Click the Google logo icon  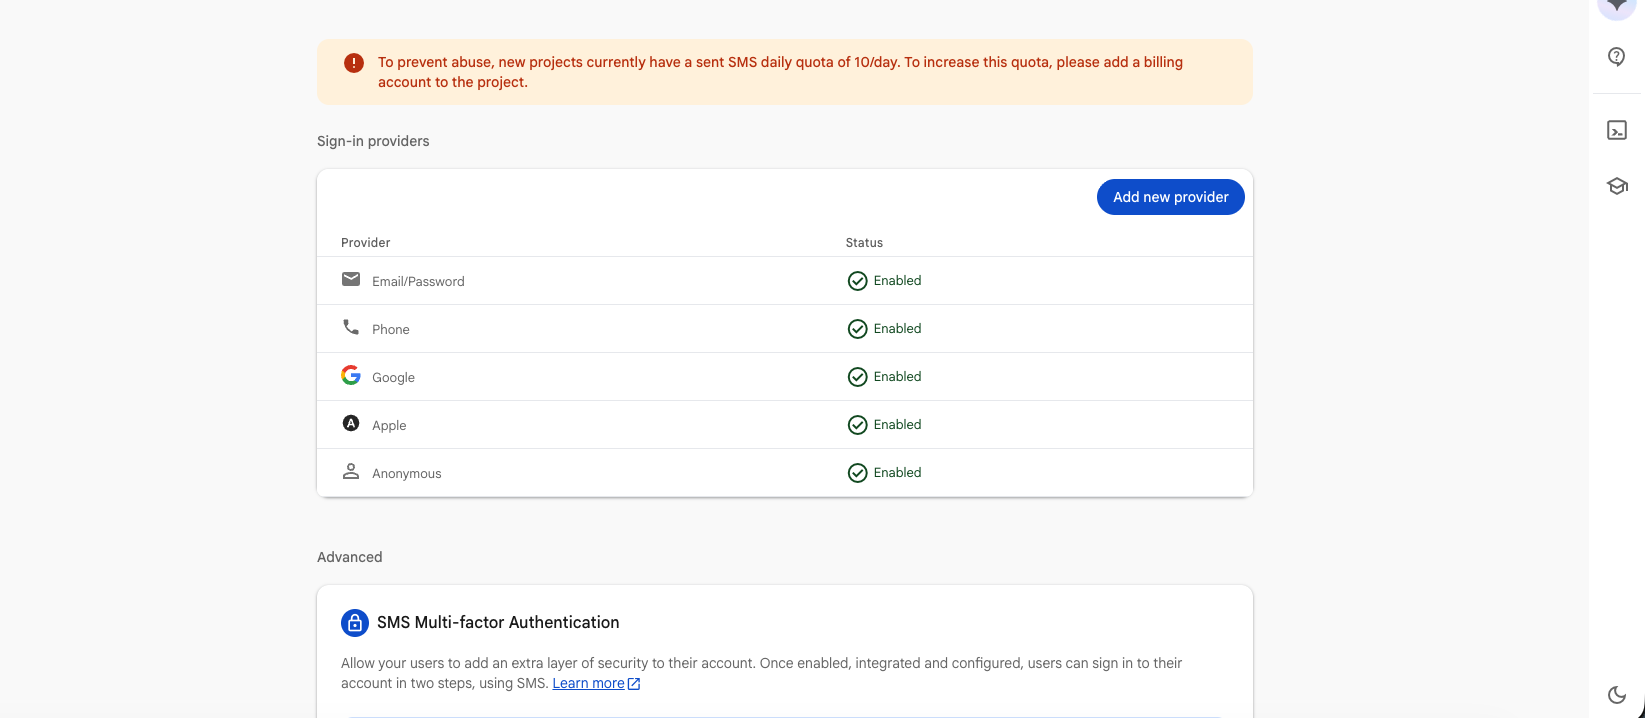point(351,375)
